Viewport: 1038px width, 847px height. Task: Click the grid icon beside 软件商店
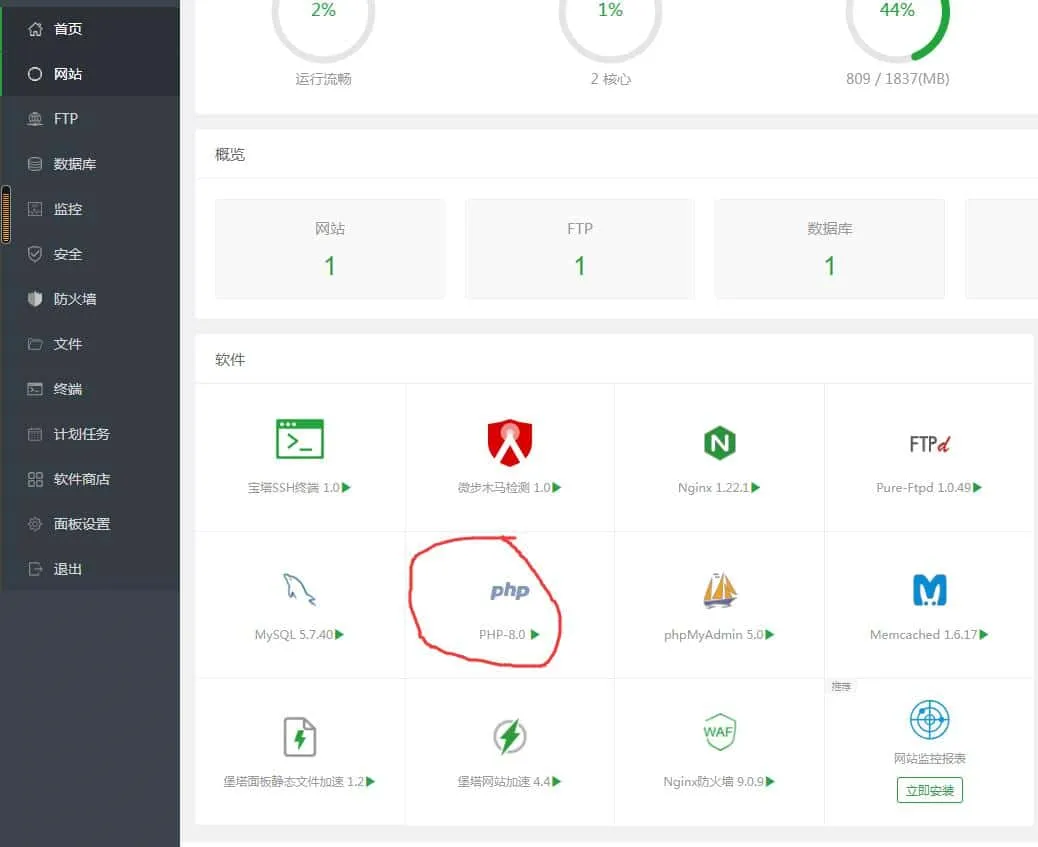pyautogui.click(x=35, y=479)
